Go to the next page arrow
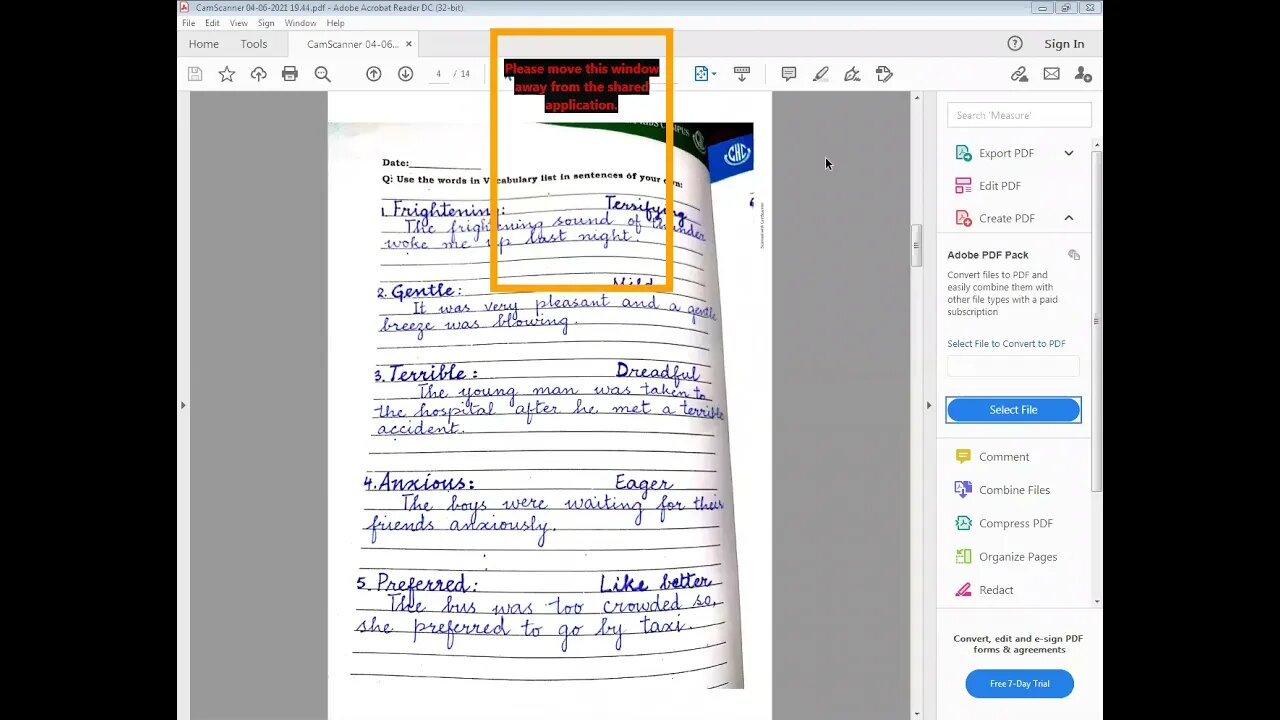 click(405, 74)
